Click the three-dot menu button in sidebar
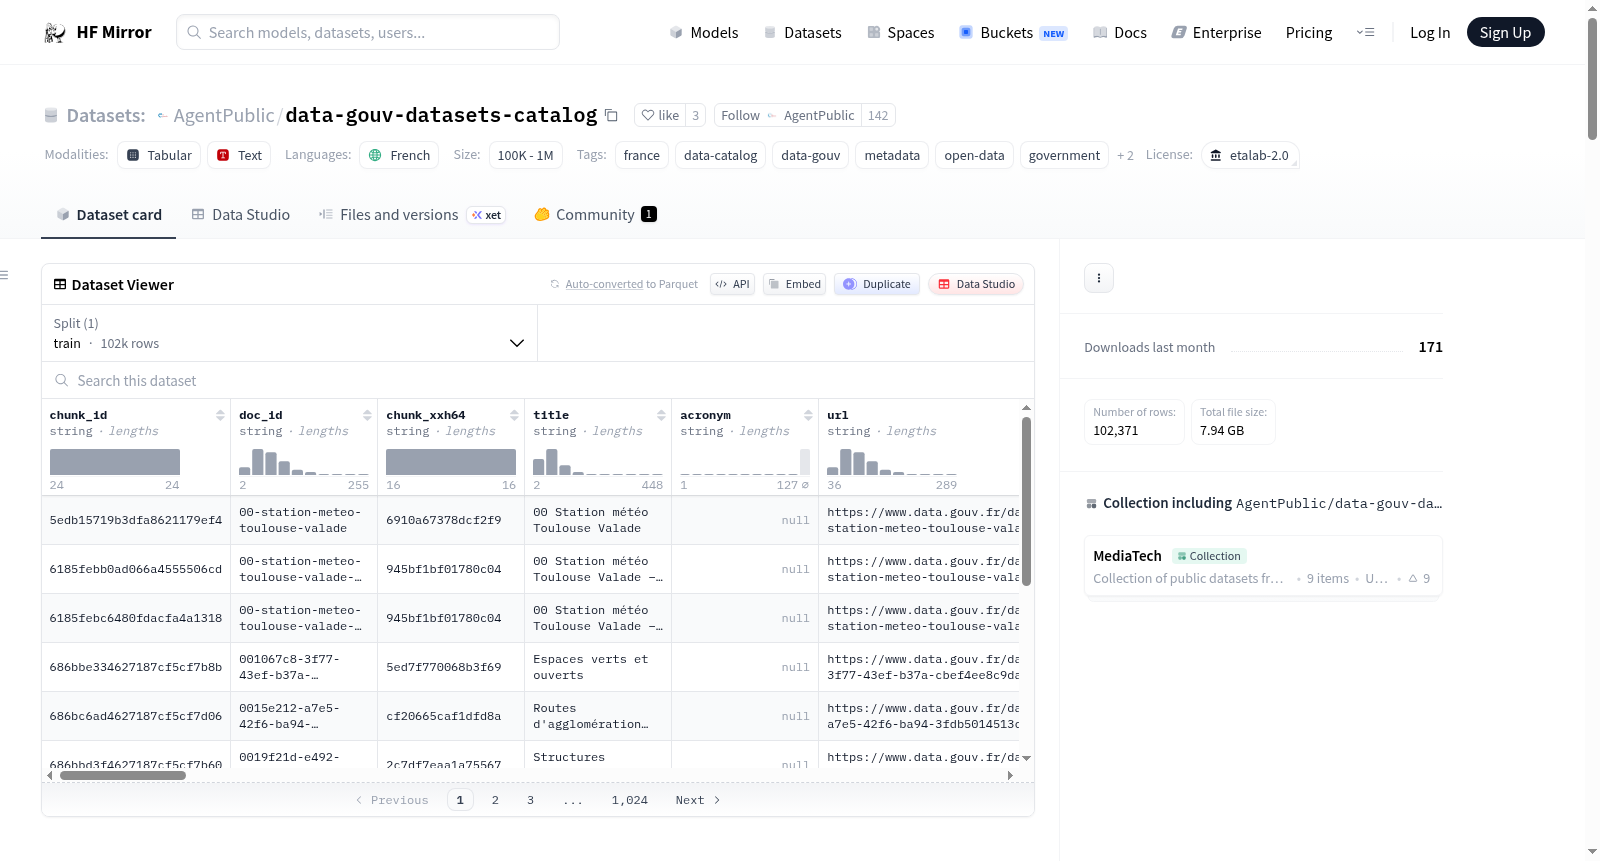Screen dimensions: 1600x861 [1099, 278]
